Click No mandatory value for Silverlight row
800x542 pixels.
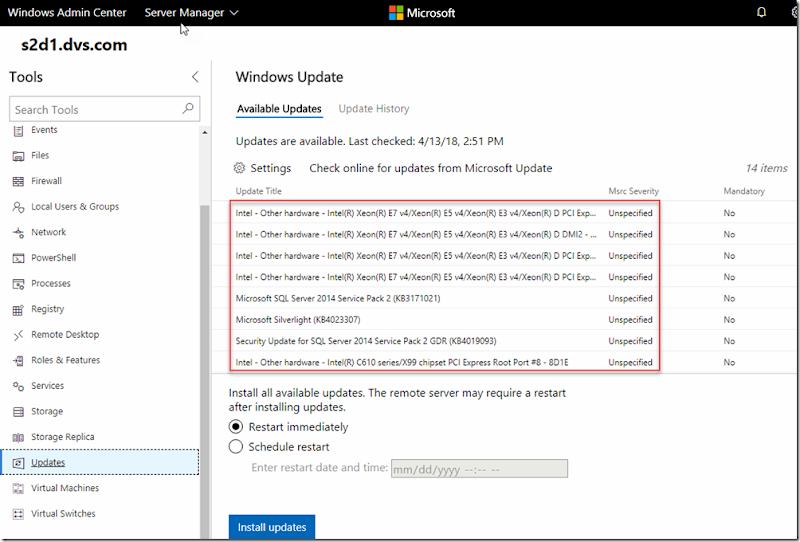pos(729,319)
